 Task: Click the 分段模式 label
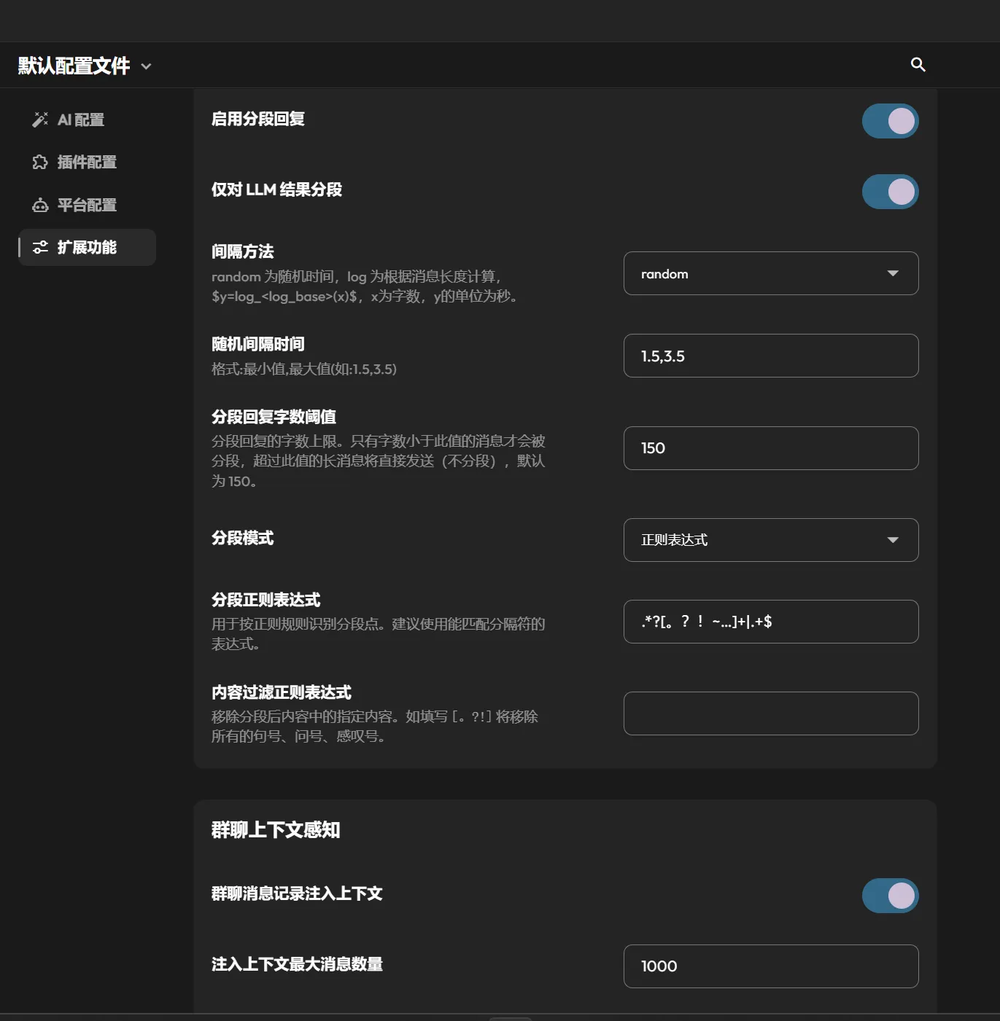pyautogui.click(x=242, y=538)
